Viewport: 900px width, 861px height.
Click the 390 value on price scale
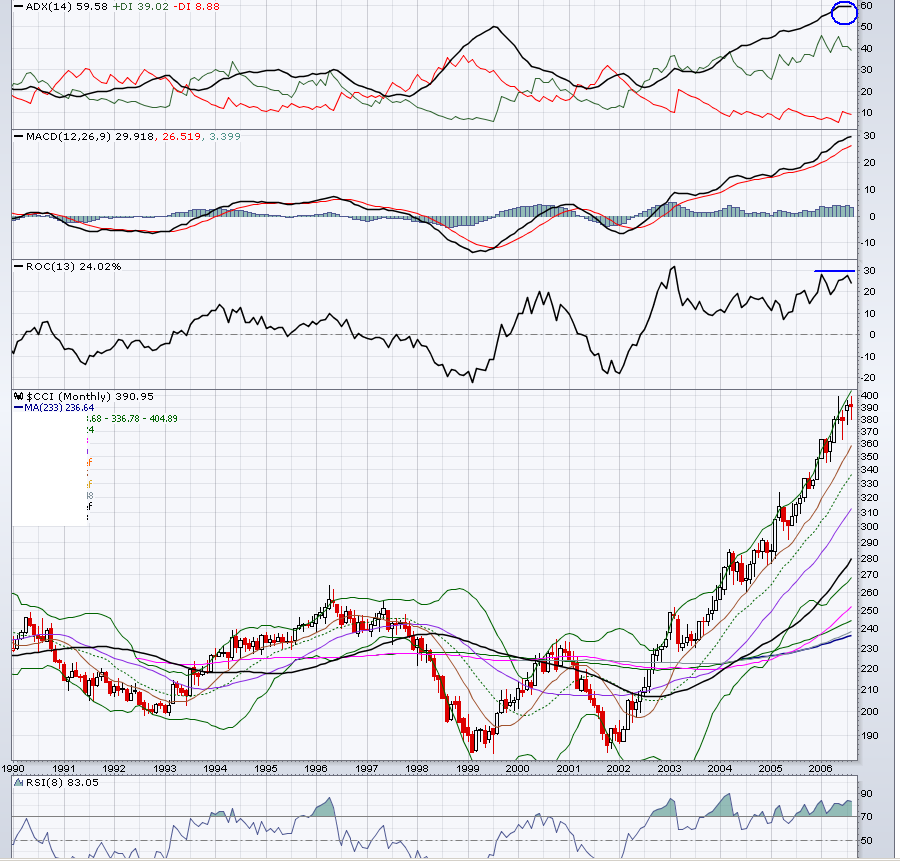click(x=869, y=408)
